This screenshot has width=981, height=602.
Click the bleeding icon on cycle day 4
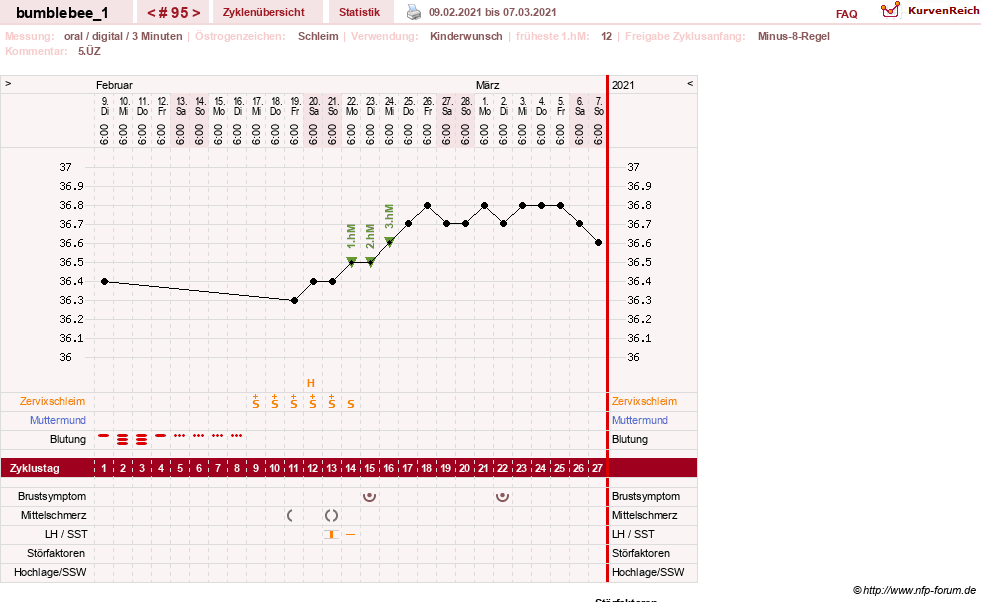(x=161, y=436)
